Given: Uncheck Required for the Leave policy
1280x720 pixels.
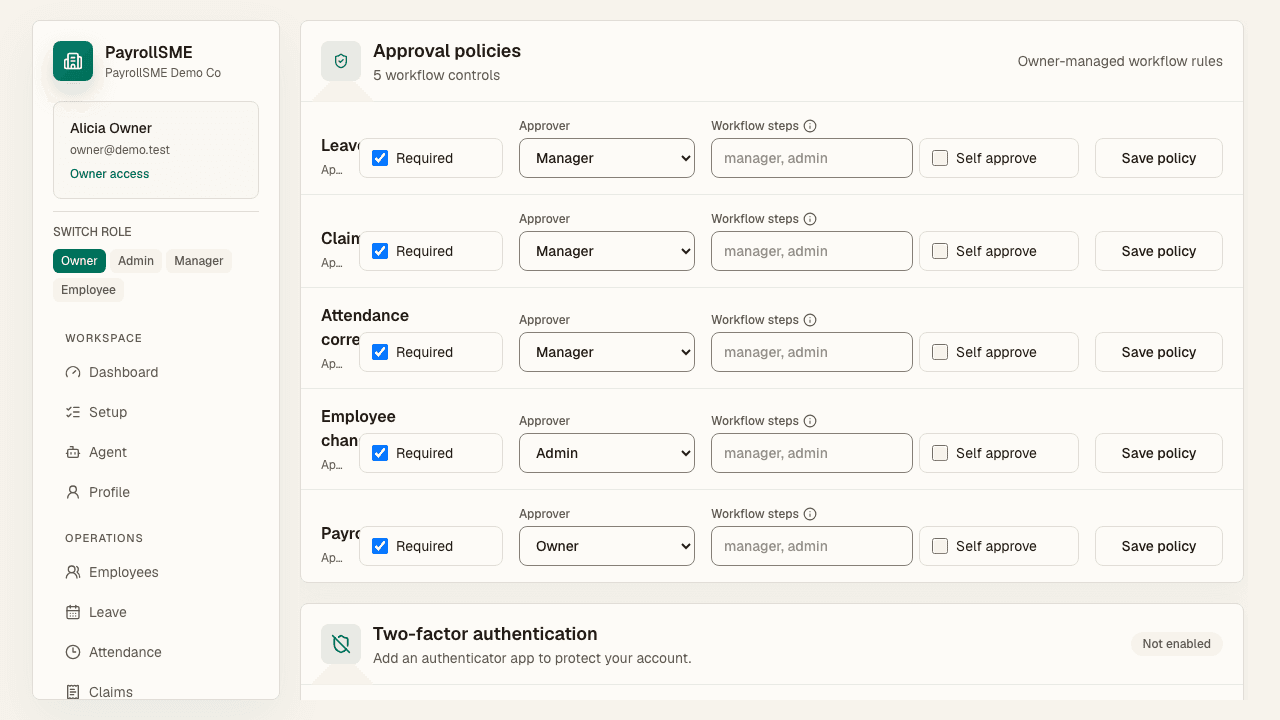Looking at the screenshot, I should coord(380,158).
